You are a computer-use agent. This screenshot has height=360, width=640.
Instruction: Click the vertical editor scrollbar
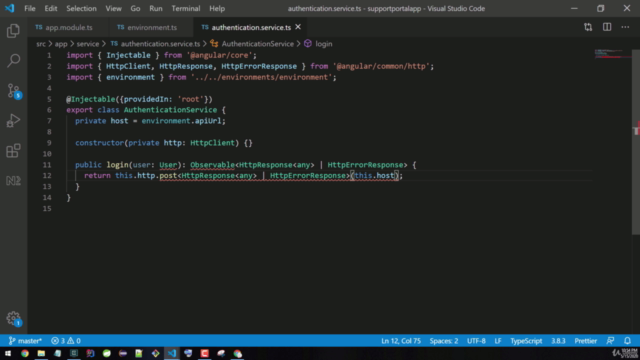[636, 141]
